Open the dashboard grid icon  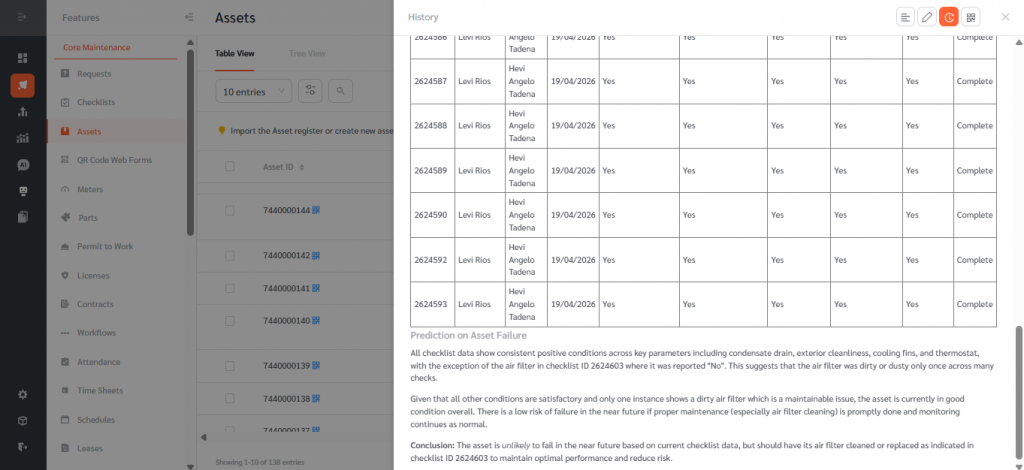23,58
